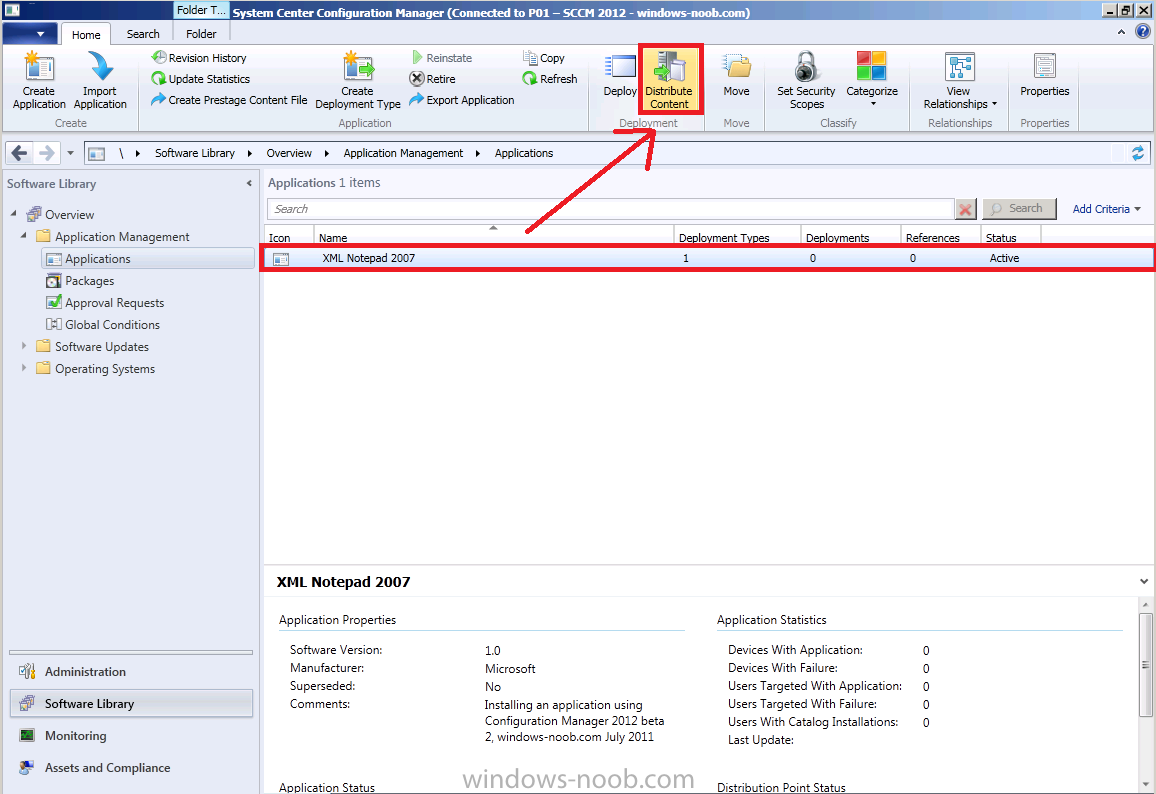
Task: Copy the selected application
Action: [x=544, y=58]
